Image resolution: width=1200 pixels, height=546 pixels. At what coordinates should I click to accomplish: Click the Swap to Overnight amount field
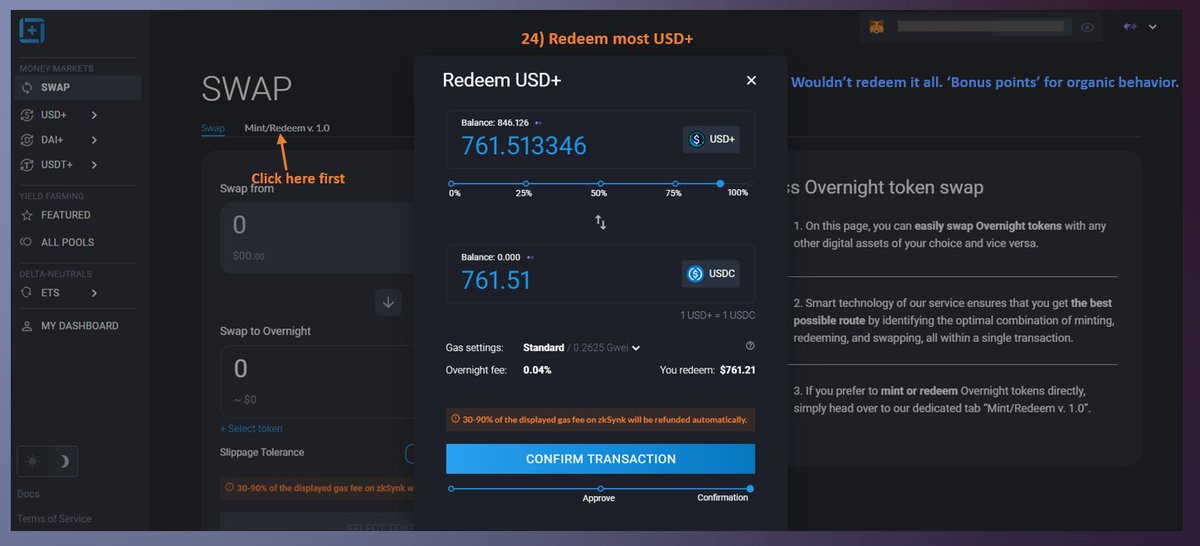coord(317,381)
